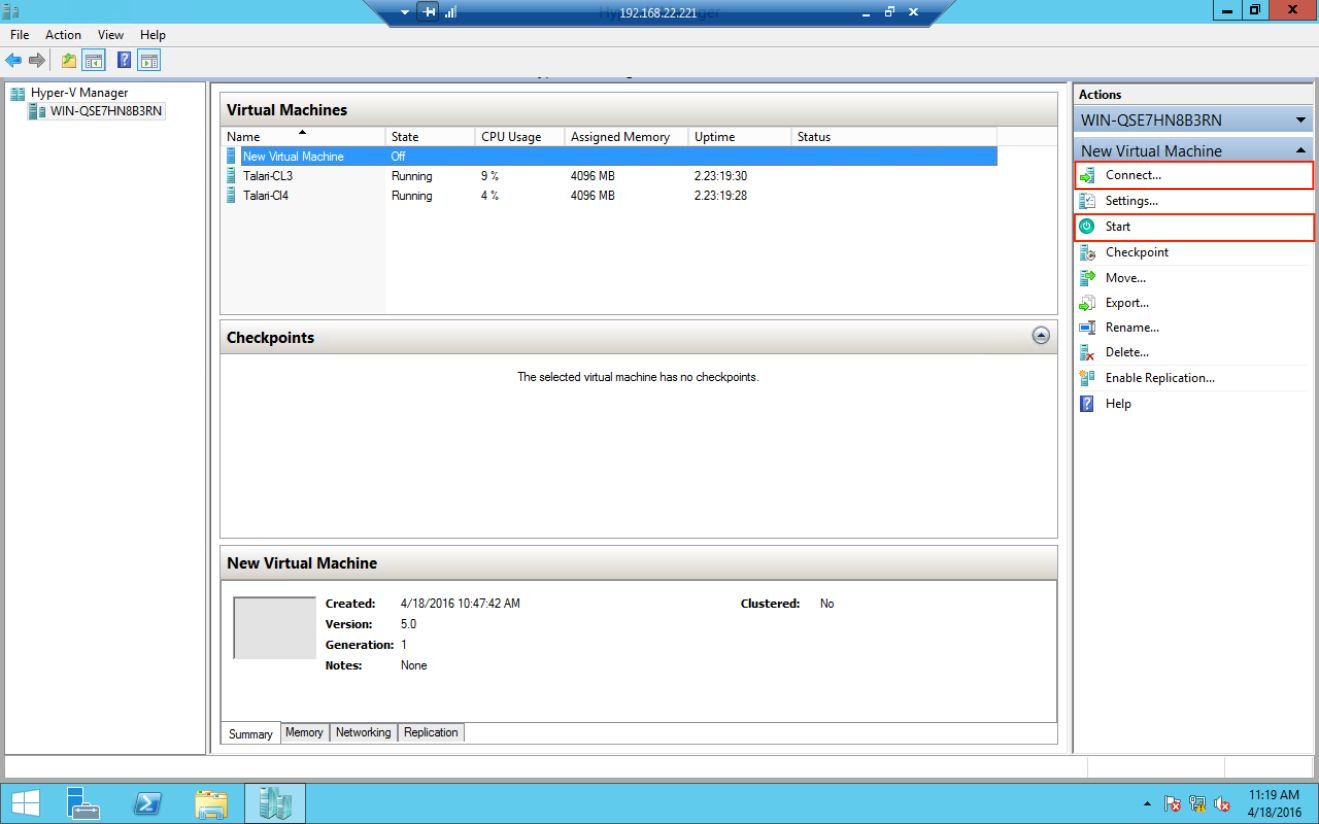Image resolution: width=1319 pixels, height=824 pixels.
Task: Click the connection signal icon on connection bar
Action: [x=450, y=12]
